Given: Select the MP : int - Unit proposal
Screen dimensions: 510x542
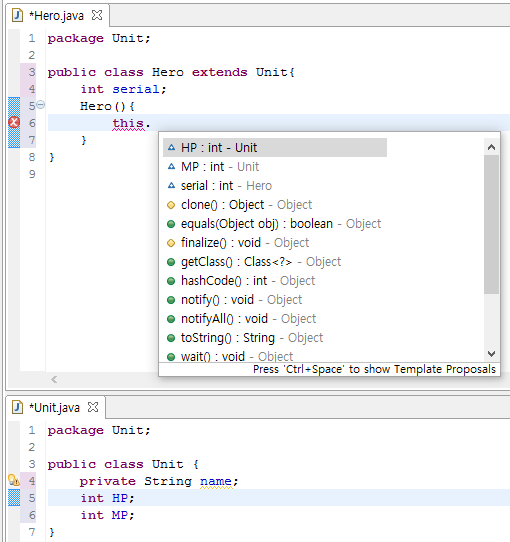Looking at the screenshot, I should (x=275, y=167).
